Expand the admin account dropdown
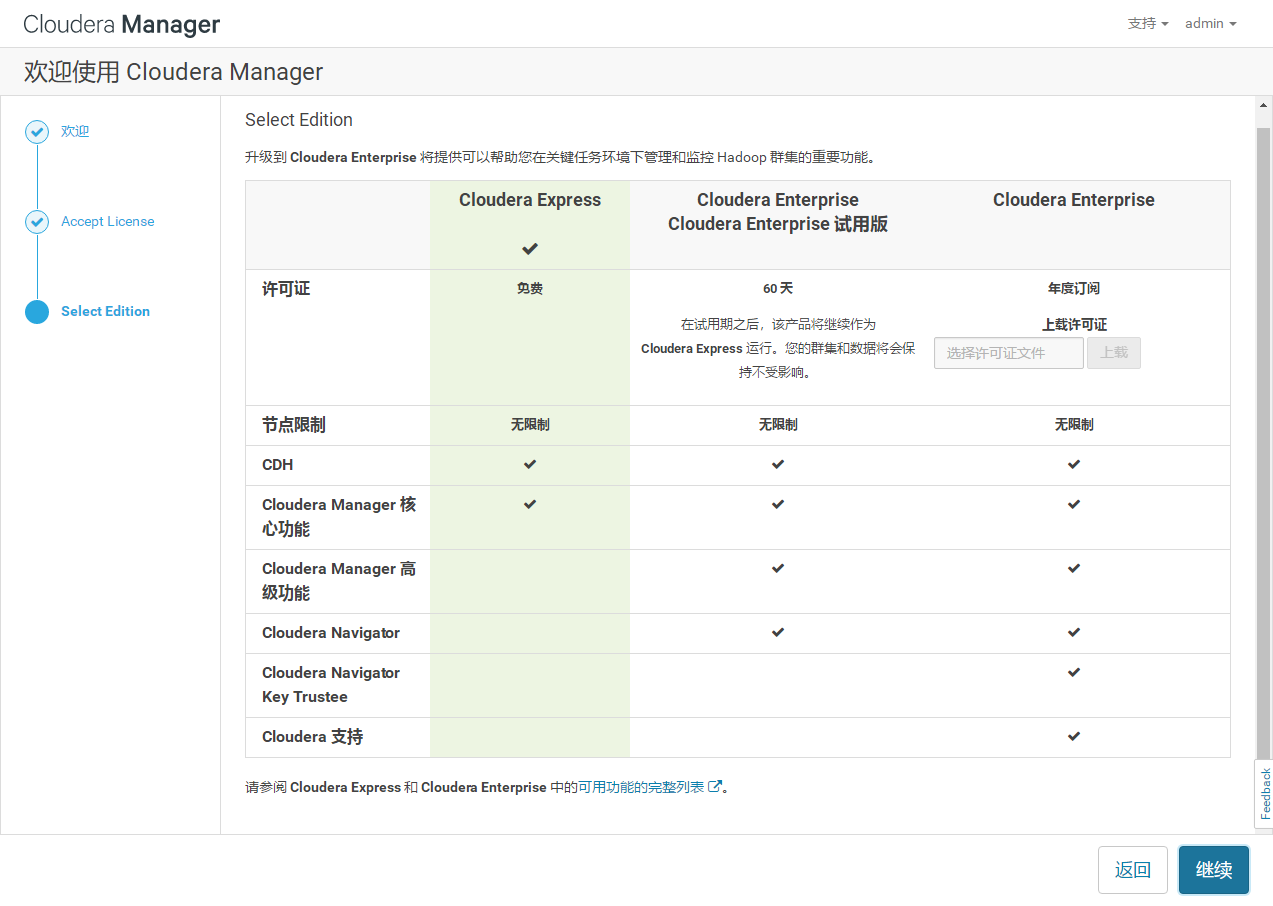1273x906 pixels. point(1209,23)
